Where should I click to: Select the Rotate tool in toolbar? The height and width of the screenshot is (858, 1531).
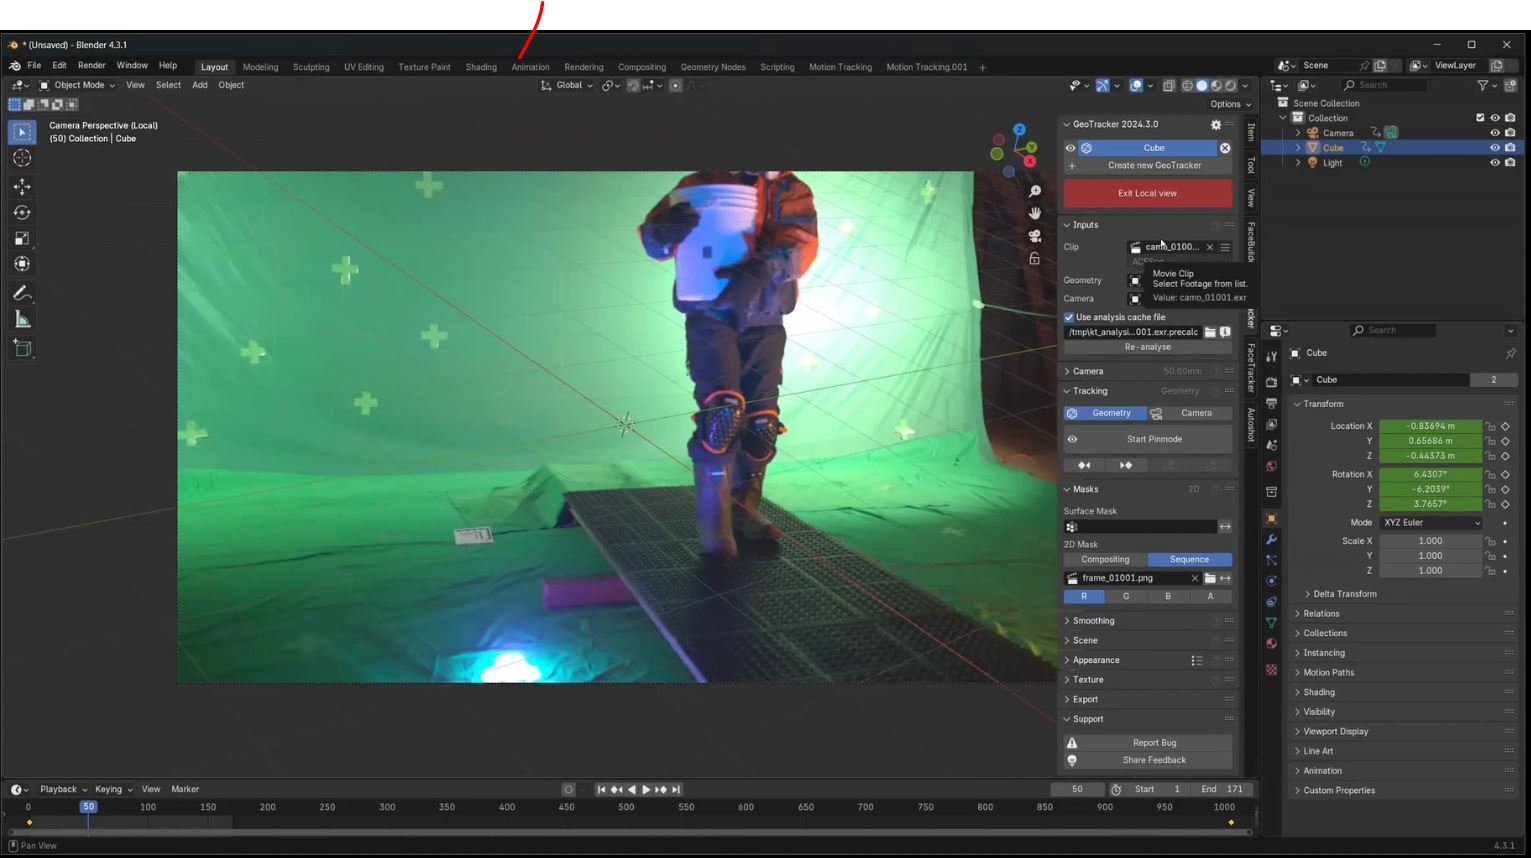pos(22,212)
